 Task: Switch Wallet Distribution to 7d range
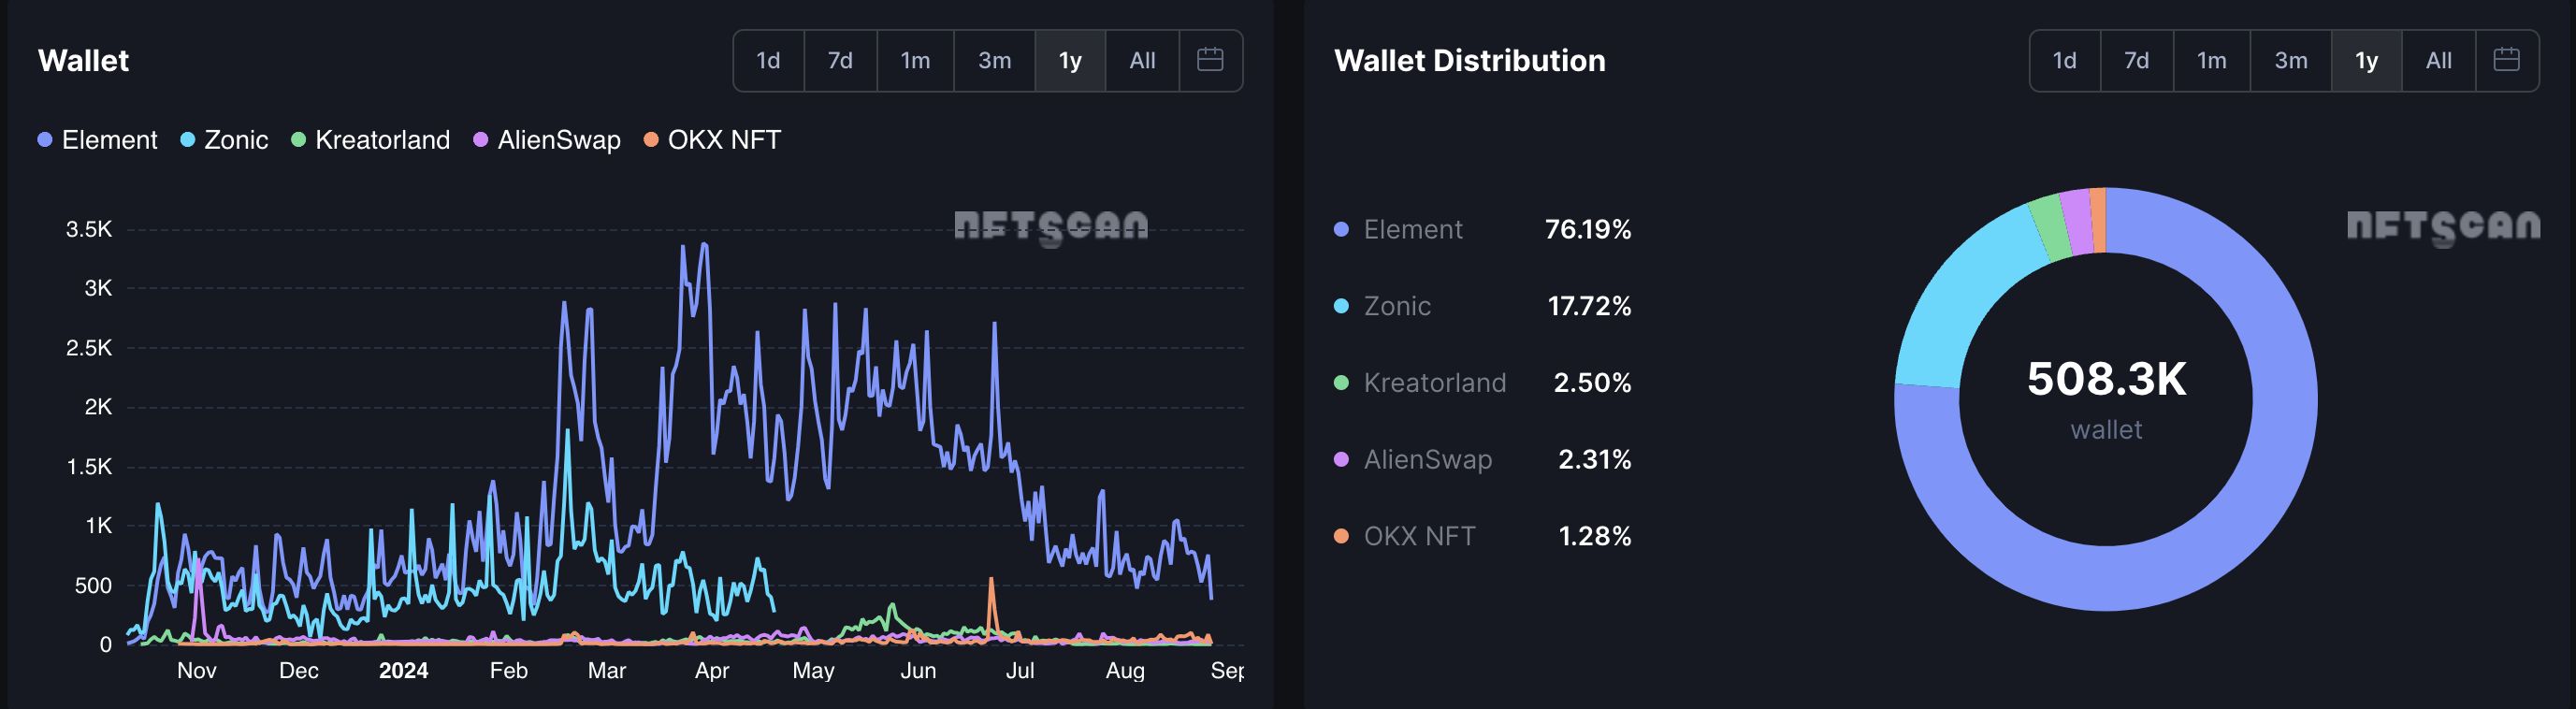point(2137,61)
